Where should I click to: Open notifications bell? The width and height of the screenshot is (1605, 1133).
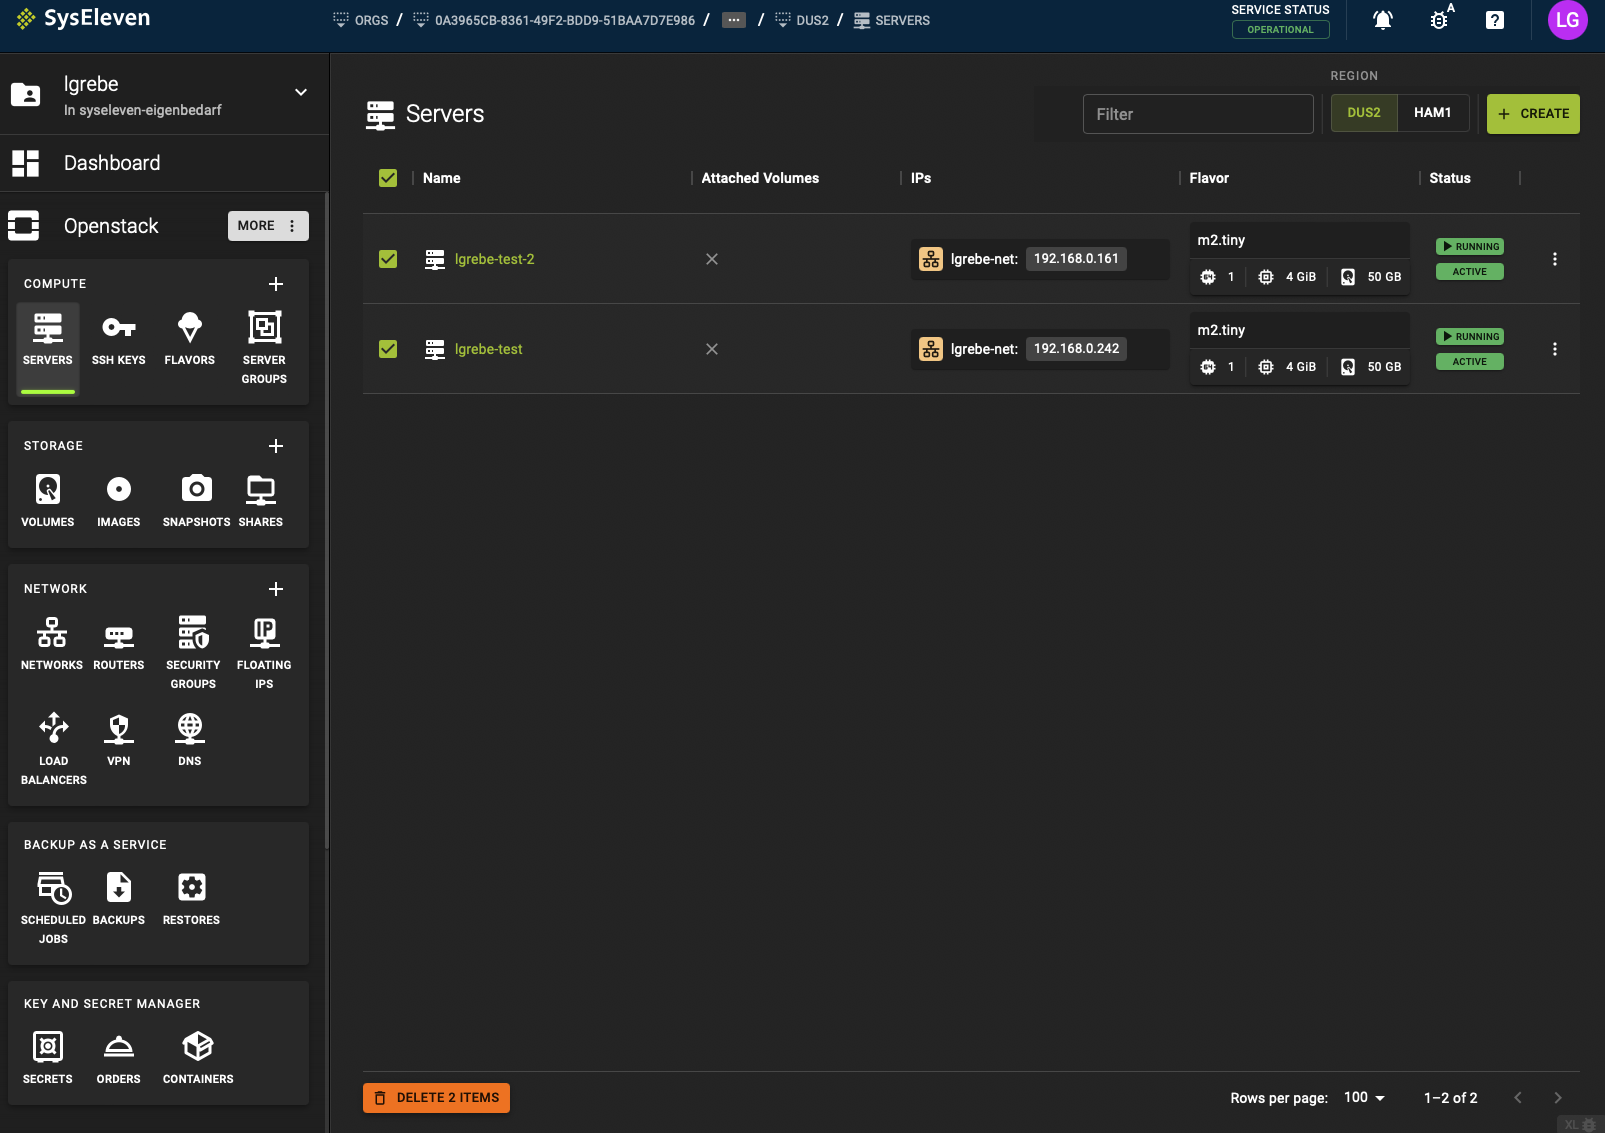click(x=1383, y=20)
